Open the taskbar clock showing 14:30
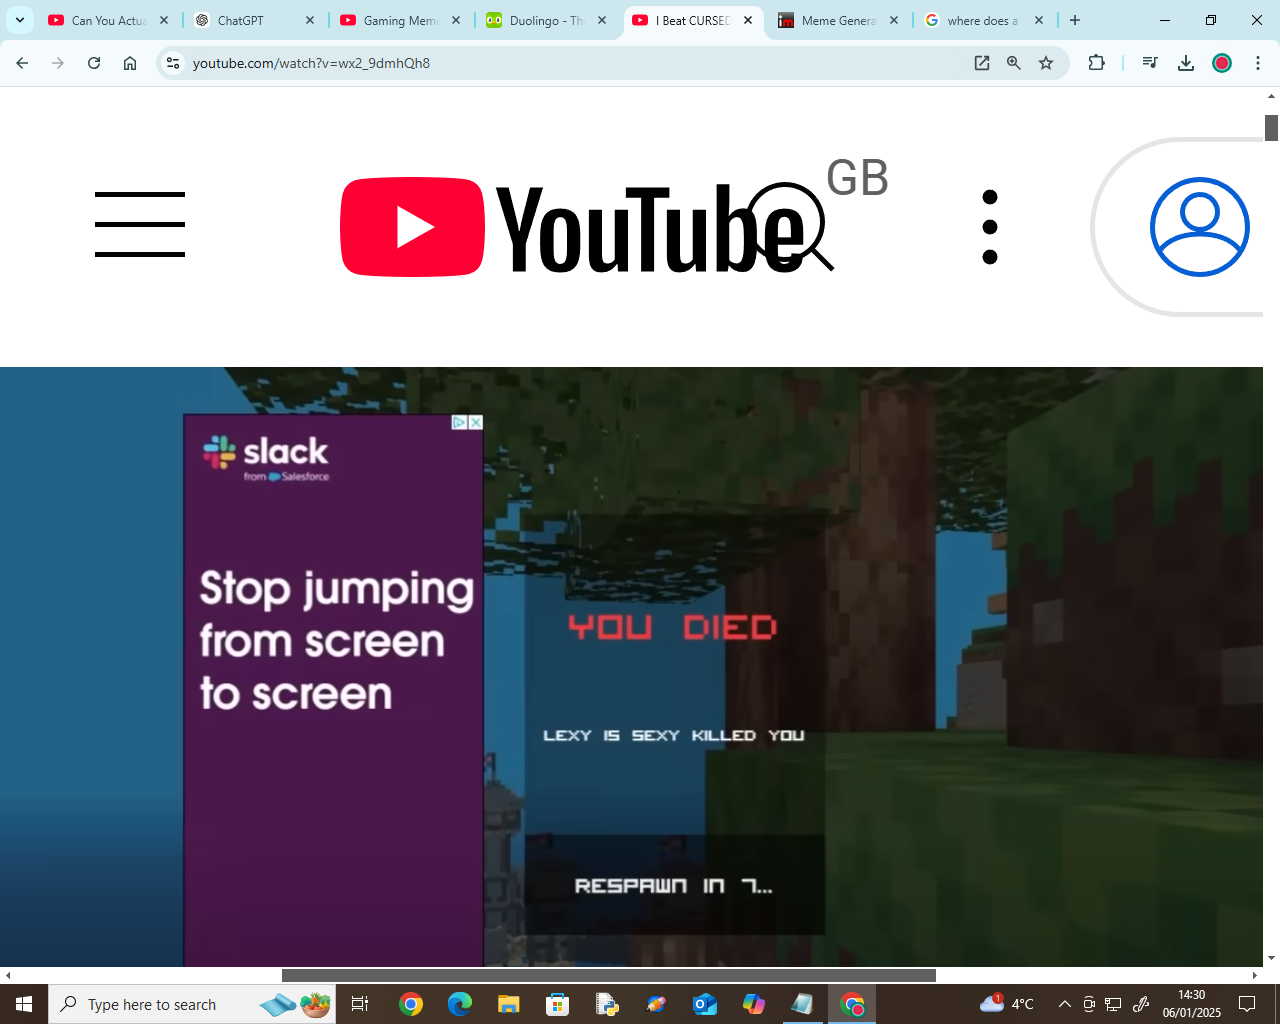 (1191, 1004)
